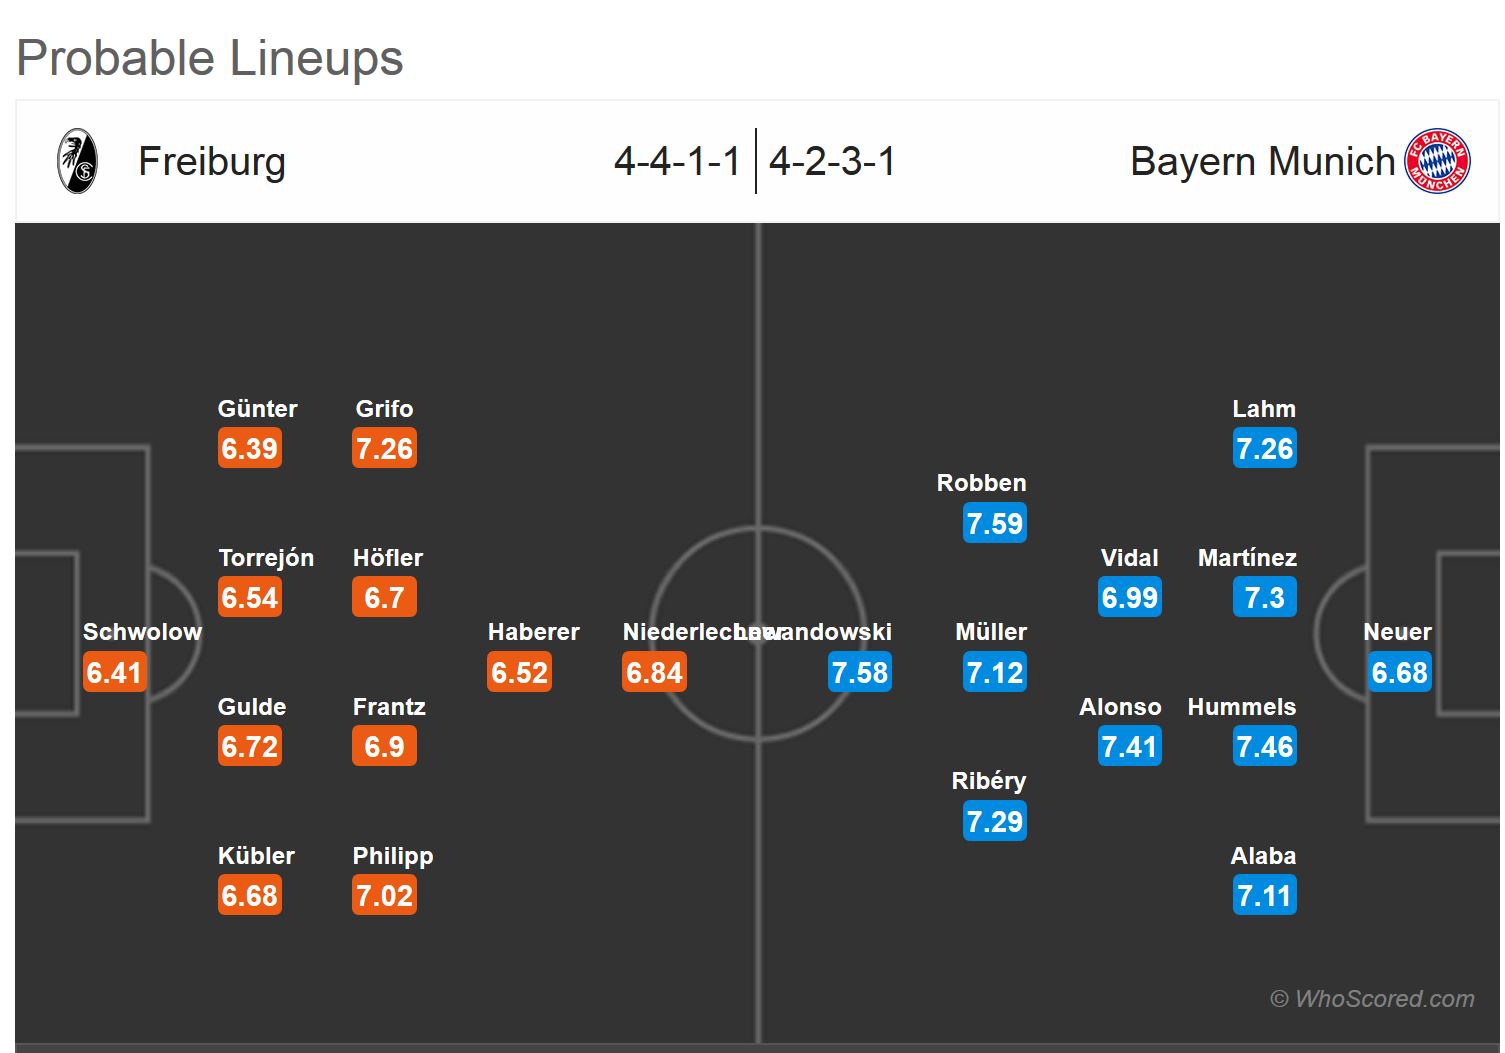Image resolution: width=1505 pixels, height=1053 pixels.
Task: Click the player name Alaba
Action: coord(1263,856)
